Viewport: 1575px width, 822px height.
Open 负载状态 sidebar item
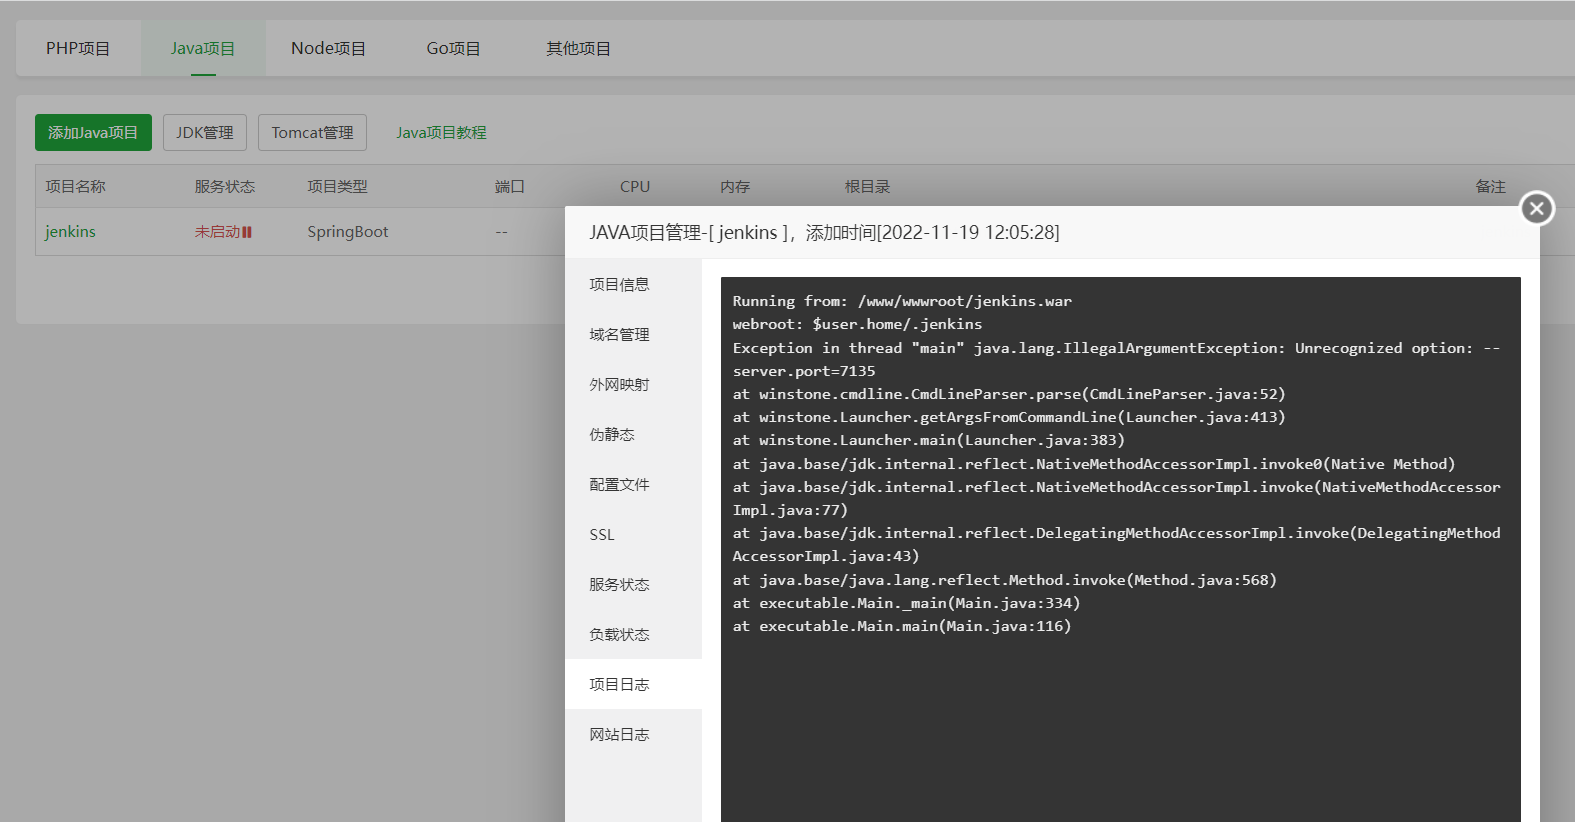point(633,634)
